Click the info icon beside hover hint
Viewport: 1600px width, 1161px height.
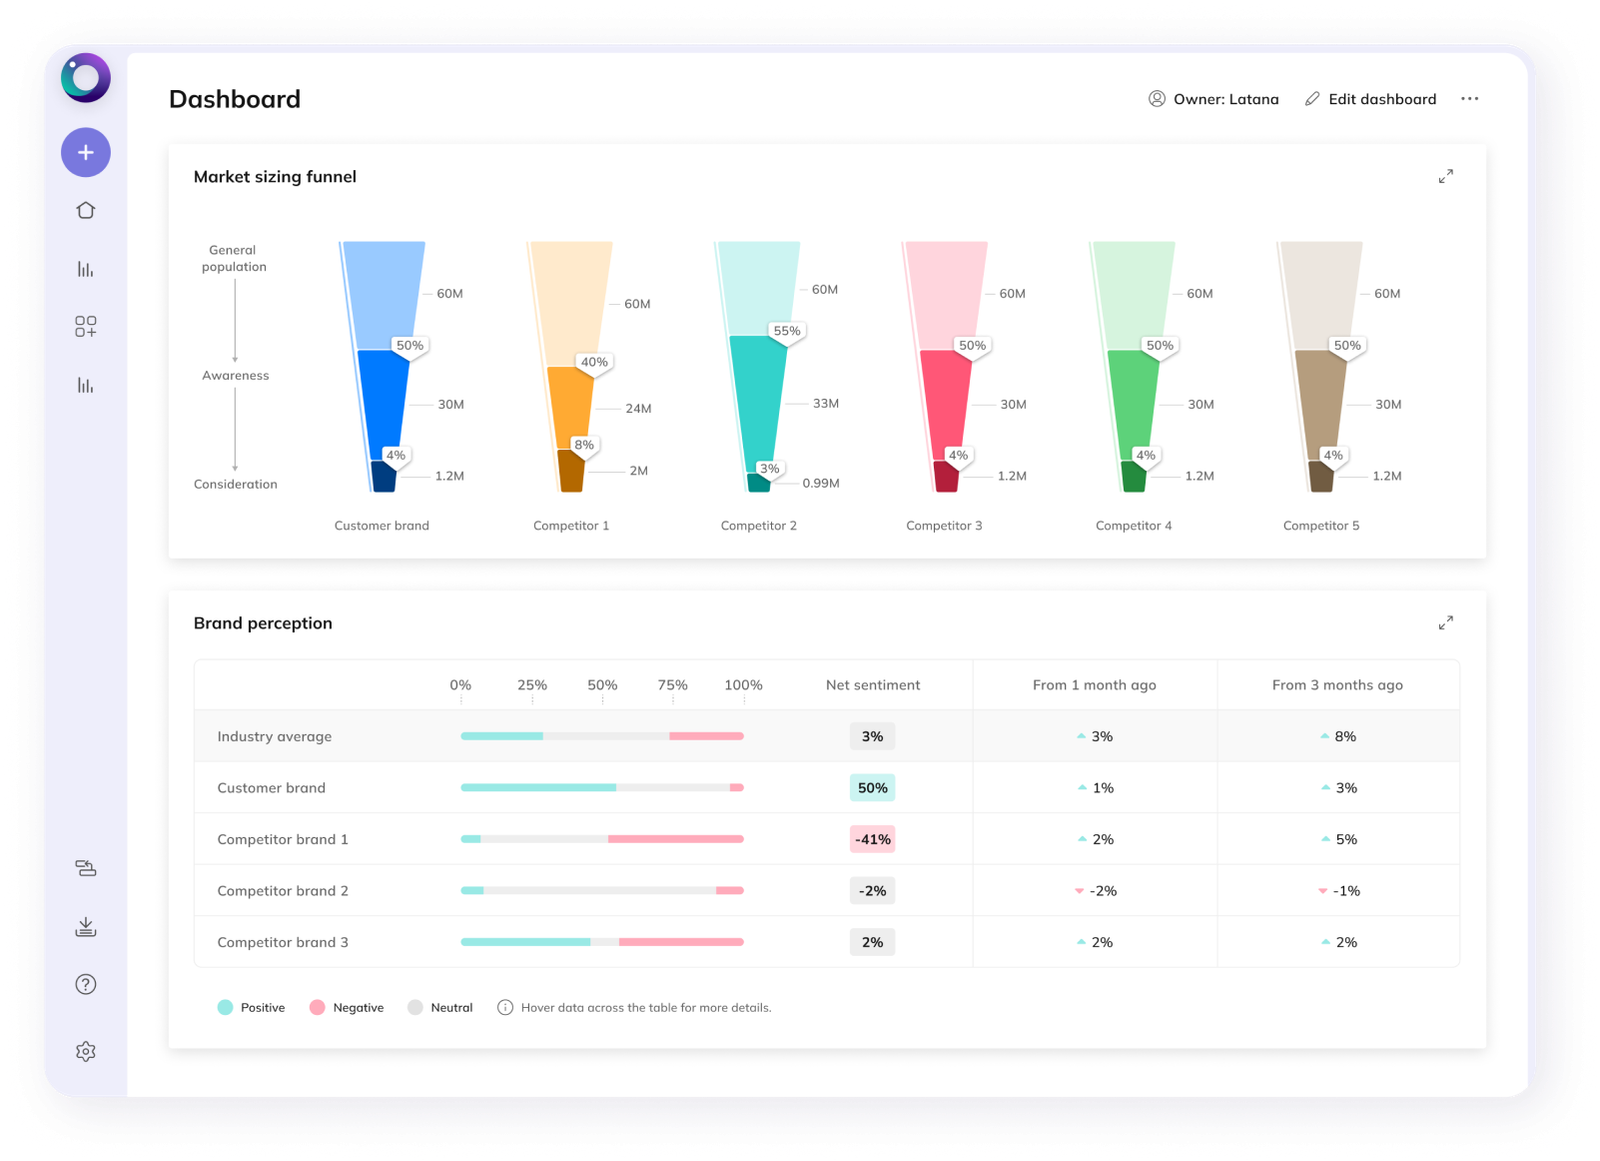(505, 1008)
